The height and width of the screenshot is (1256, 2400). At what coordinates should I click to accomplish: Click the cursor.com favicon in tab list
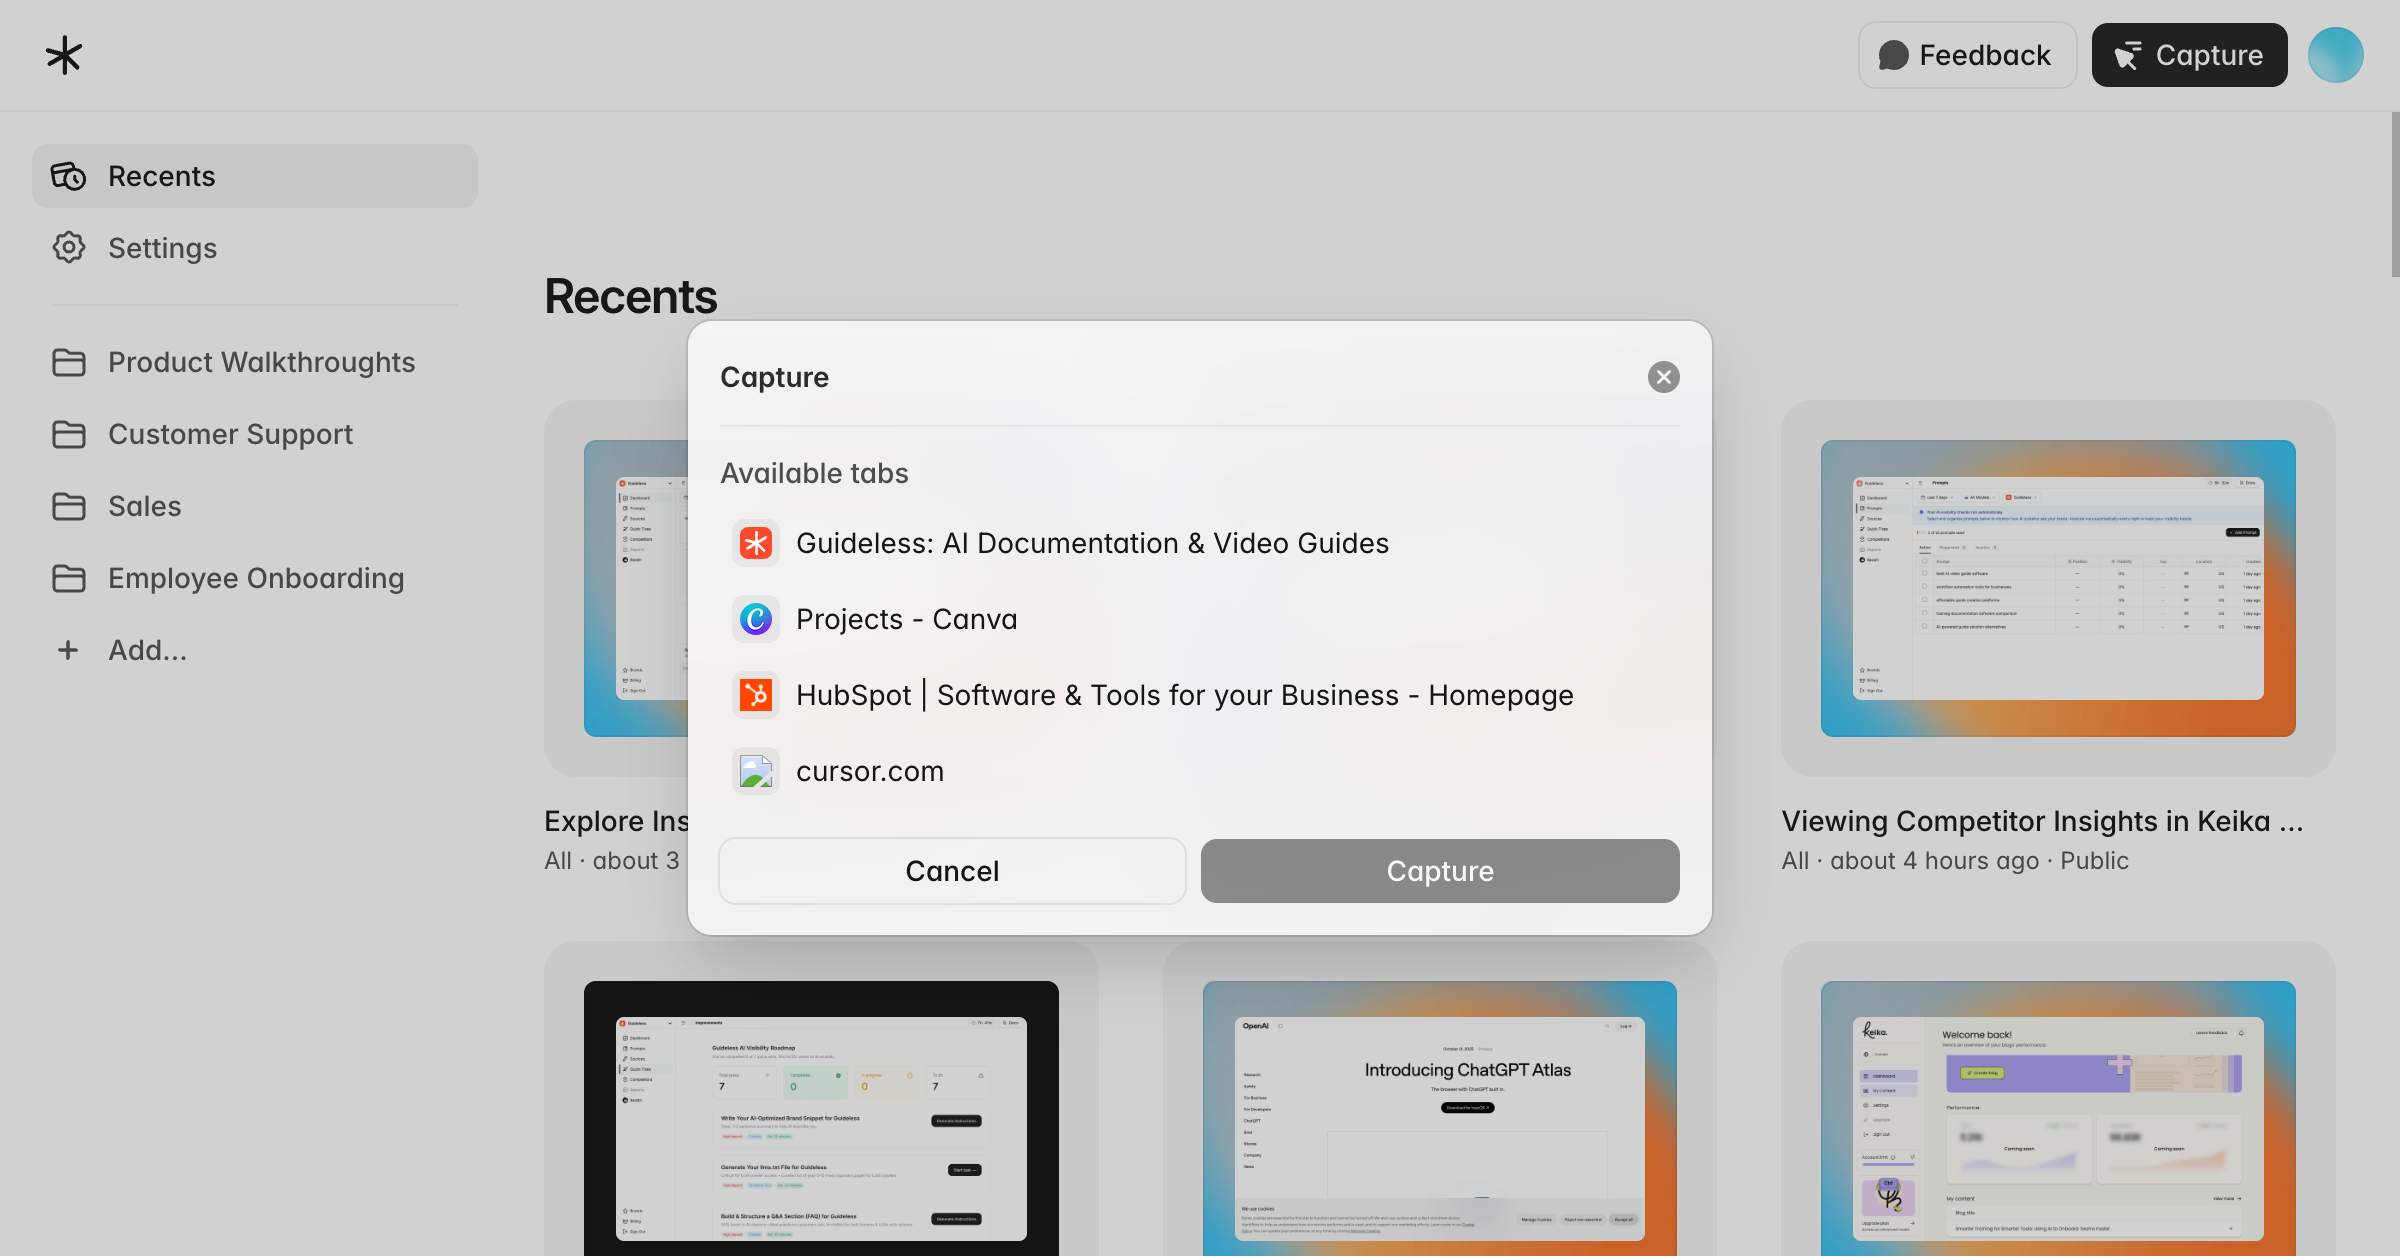756,771
